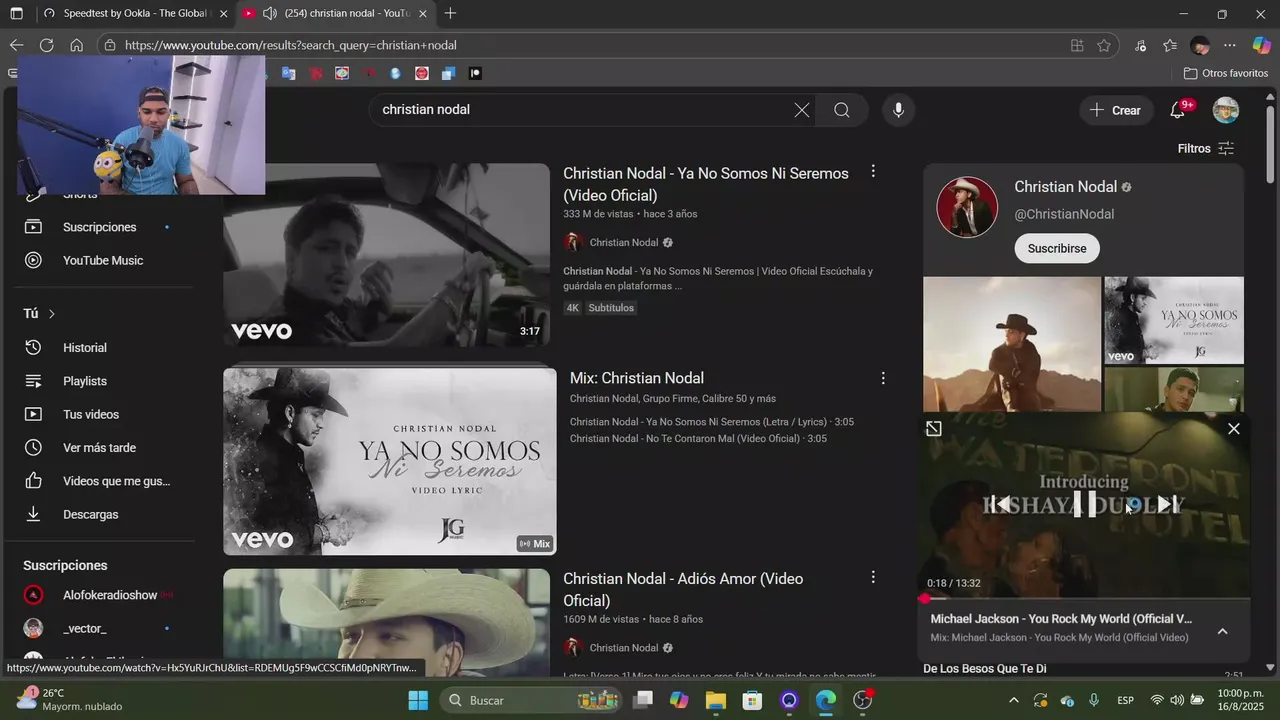
Task: Open the ESP language switcher
Action: point(1125,700)
